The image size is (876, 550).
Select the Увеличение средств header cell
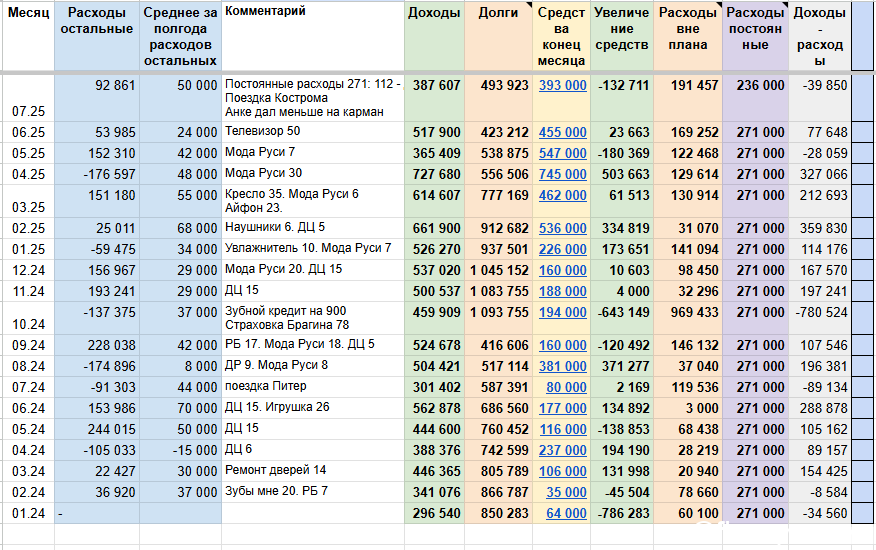(622, 37)
